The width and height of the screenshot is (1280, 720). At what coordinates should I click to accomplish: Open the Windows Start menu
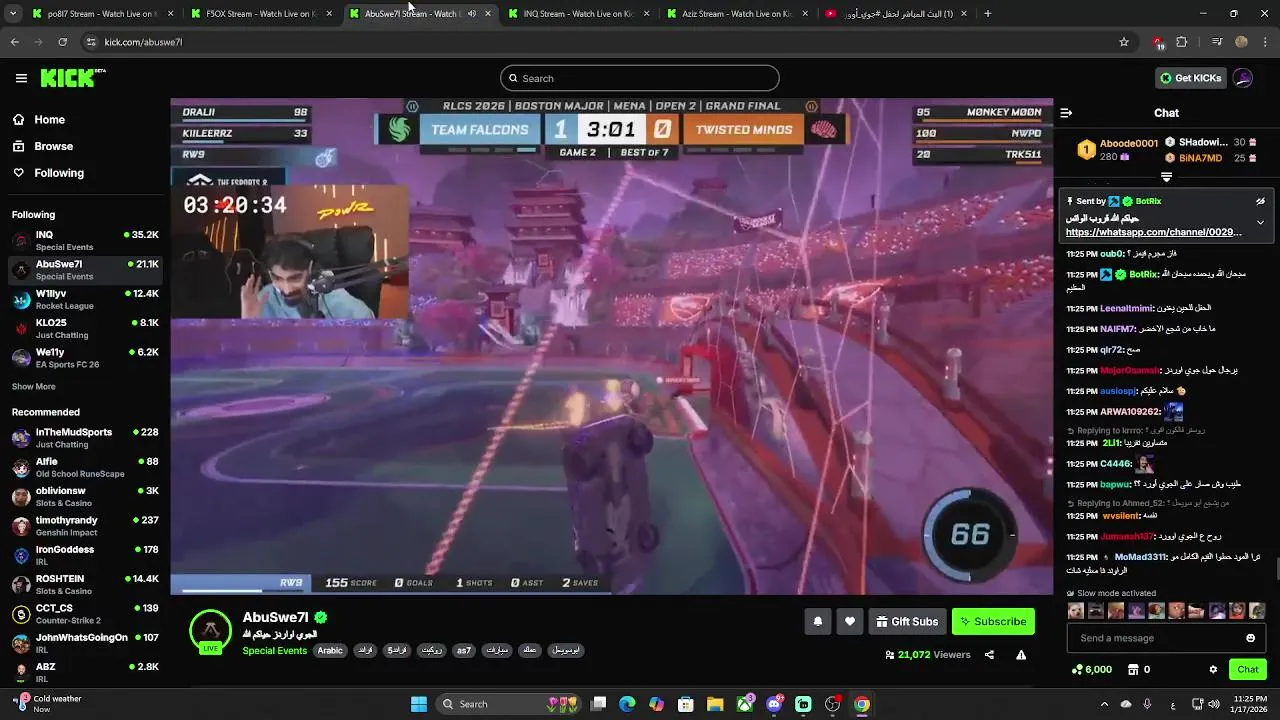point(419,704)
